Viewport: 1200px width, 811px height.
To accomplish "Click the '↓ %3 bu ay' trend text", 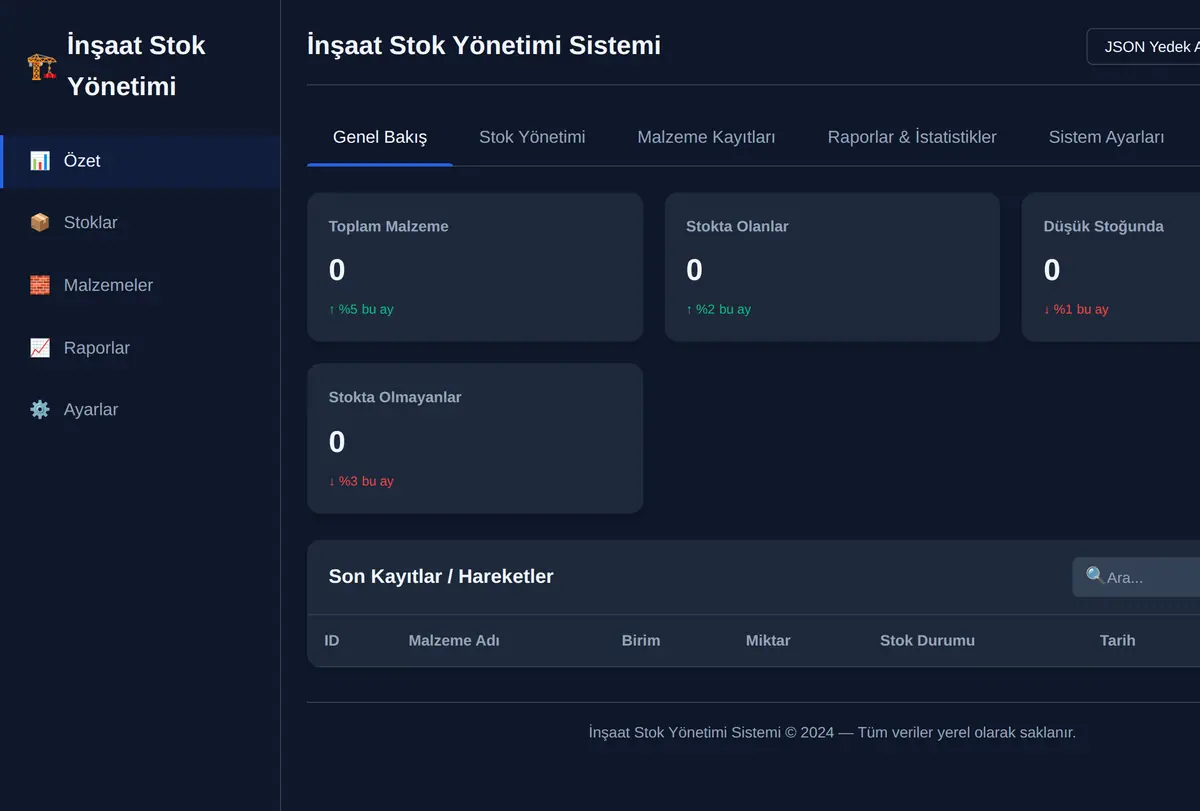I will pyautogui.click(x=361, y=481).
